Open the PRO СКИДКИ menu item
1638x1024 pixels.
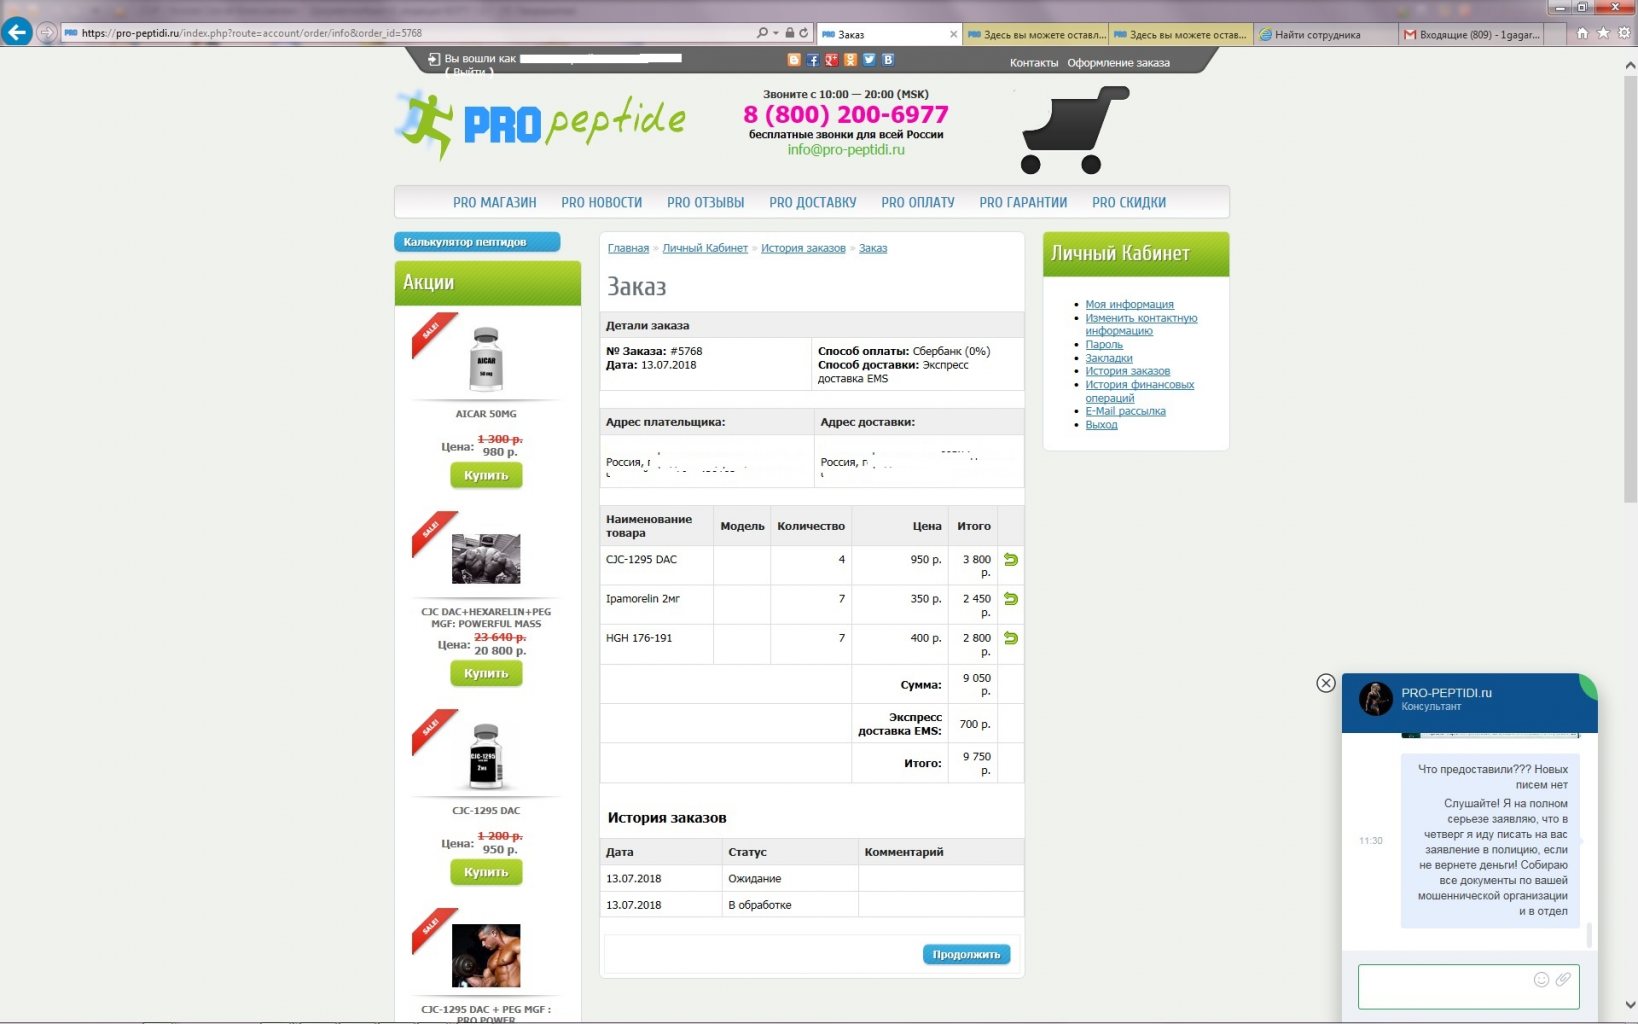[x=1128, y=202]
